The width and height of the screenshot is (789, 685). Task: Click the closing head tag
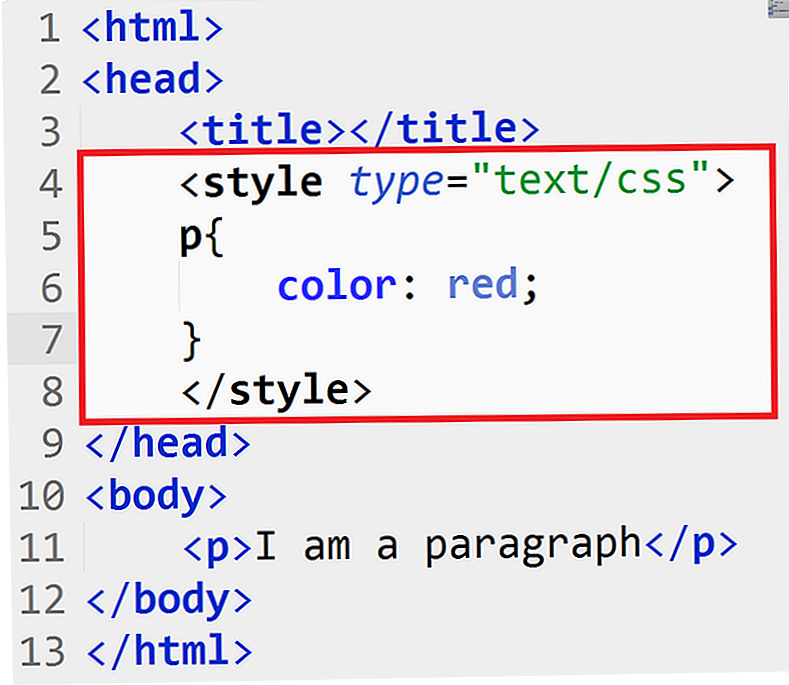168,443
